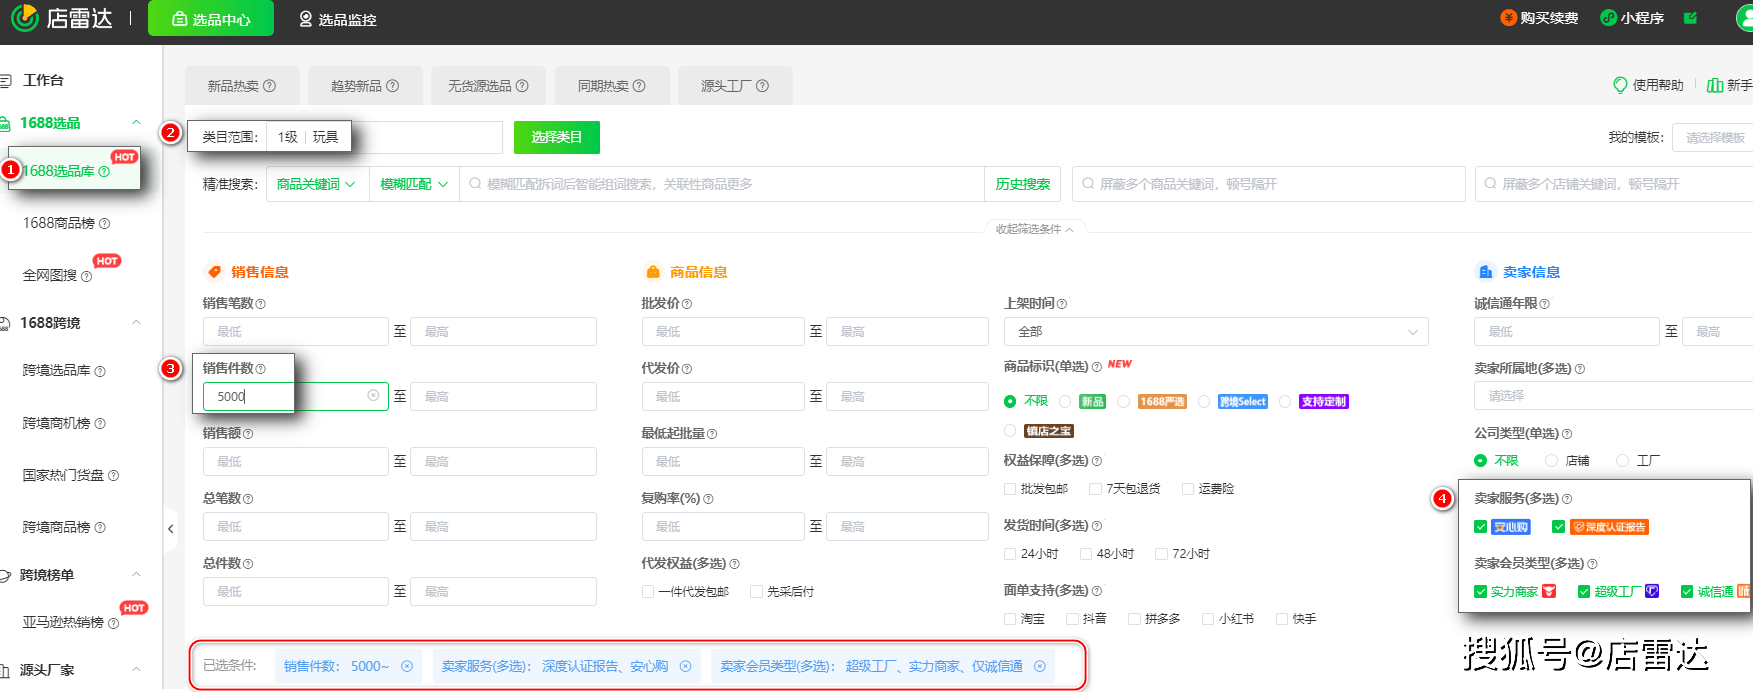
Task: Click the help icon next to 新品热卖
Action: (269, 86)
